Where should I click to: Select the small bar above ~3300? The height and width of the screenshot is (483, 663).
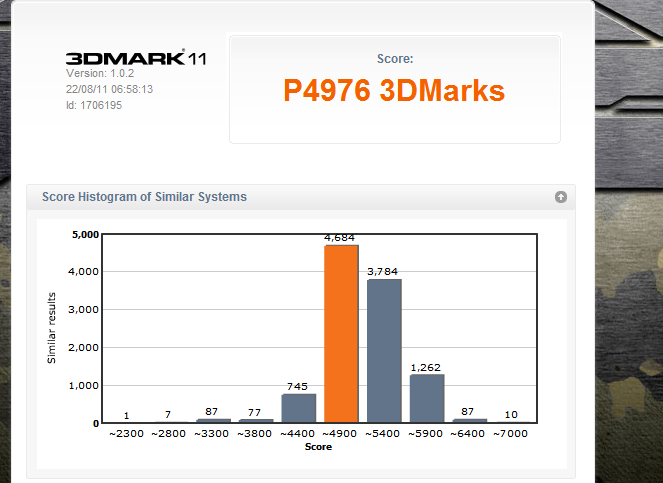click(x=213, y=420)
